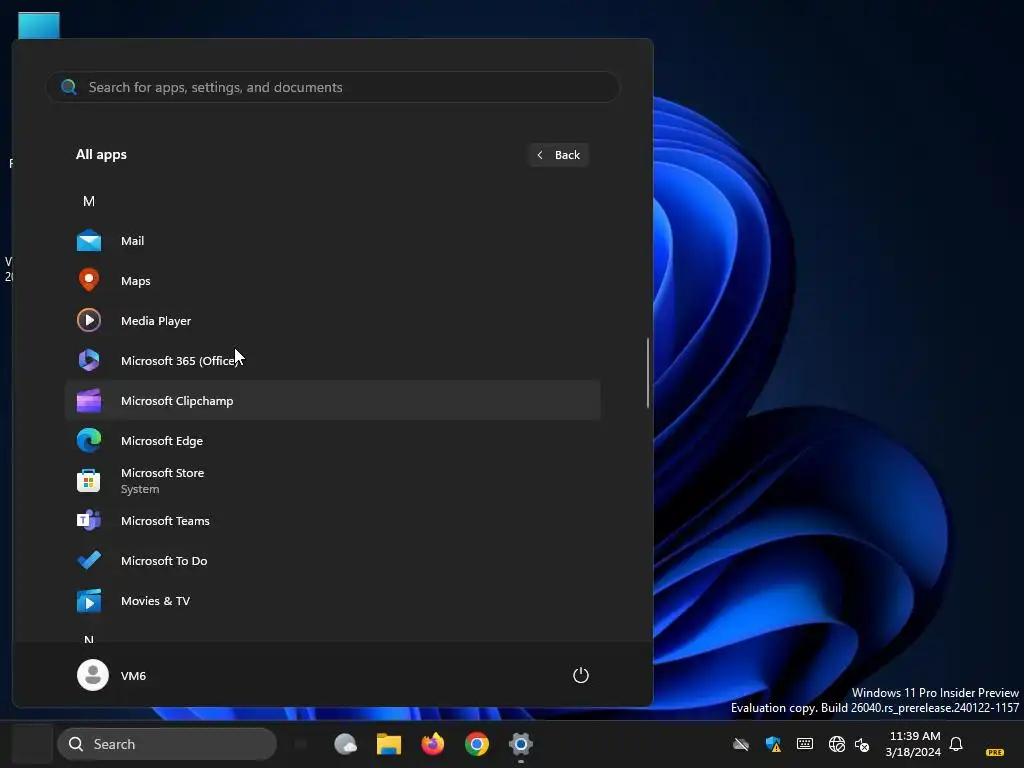Launch Firefox from the taskbar
This screenshot has width=1024, height=768.
click(x=432, y=744)
